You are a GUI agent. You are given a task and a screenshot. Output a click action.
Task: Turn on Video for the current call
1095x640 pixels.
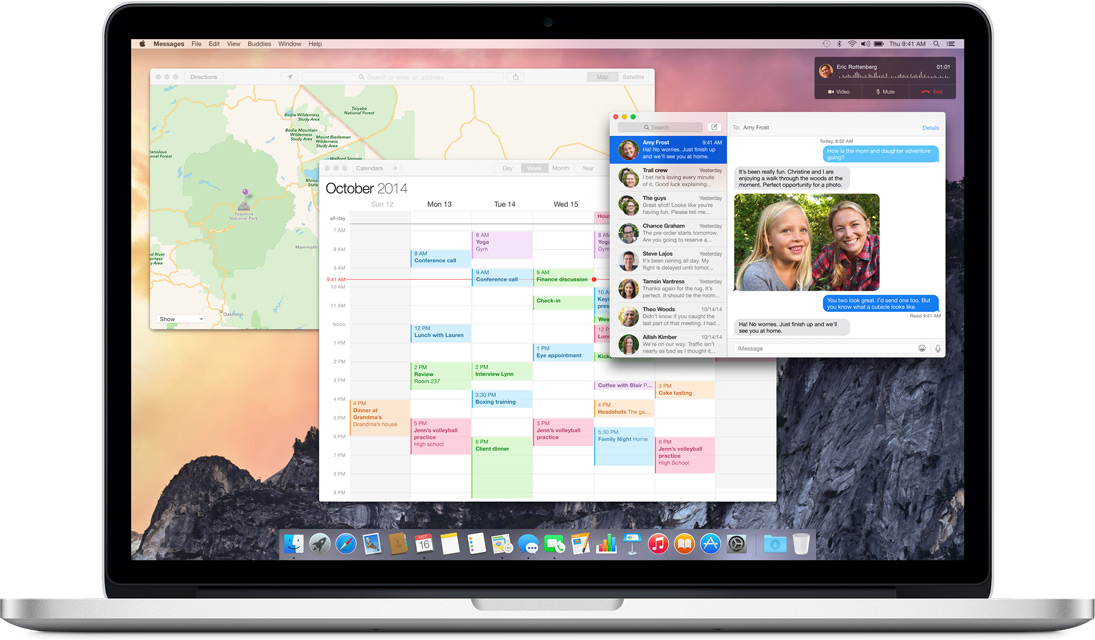pyautogui.click(x=838, y=92)
